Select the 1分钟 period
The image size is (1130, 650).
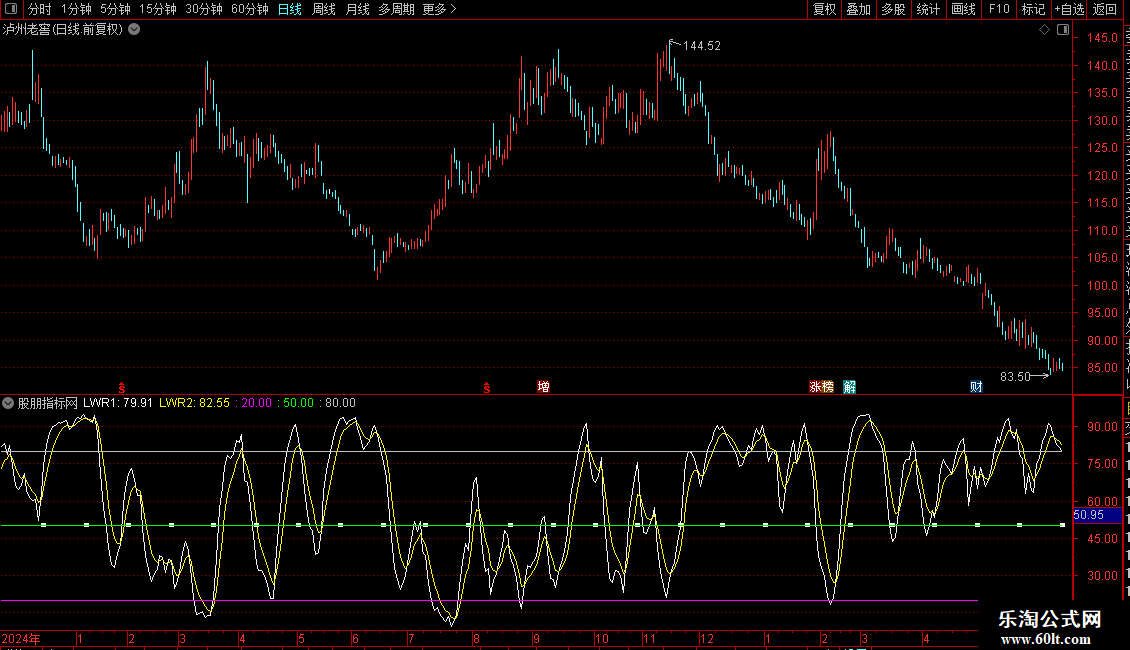[76, 9]
